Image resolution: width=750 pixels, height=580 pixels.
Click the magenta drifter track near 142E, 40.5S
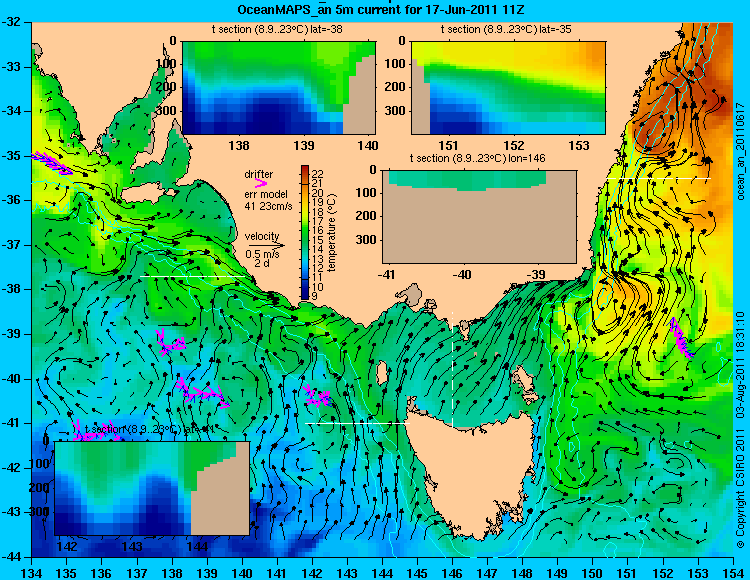tap(318, 396)
